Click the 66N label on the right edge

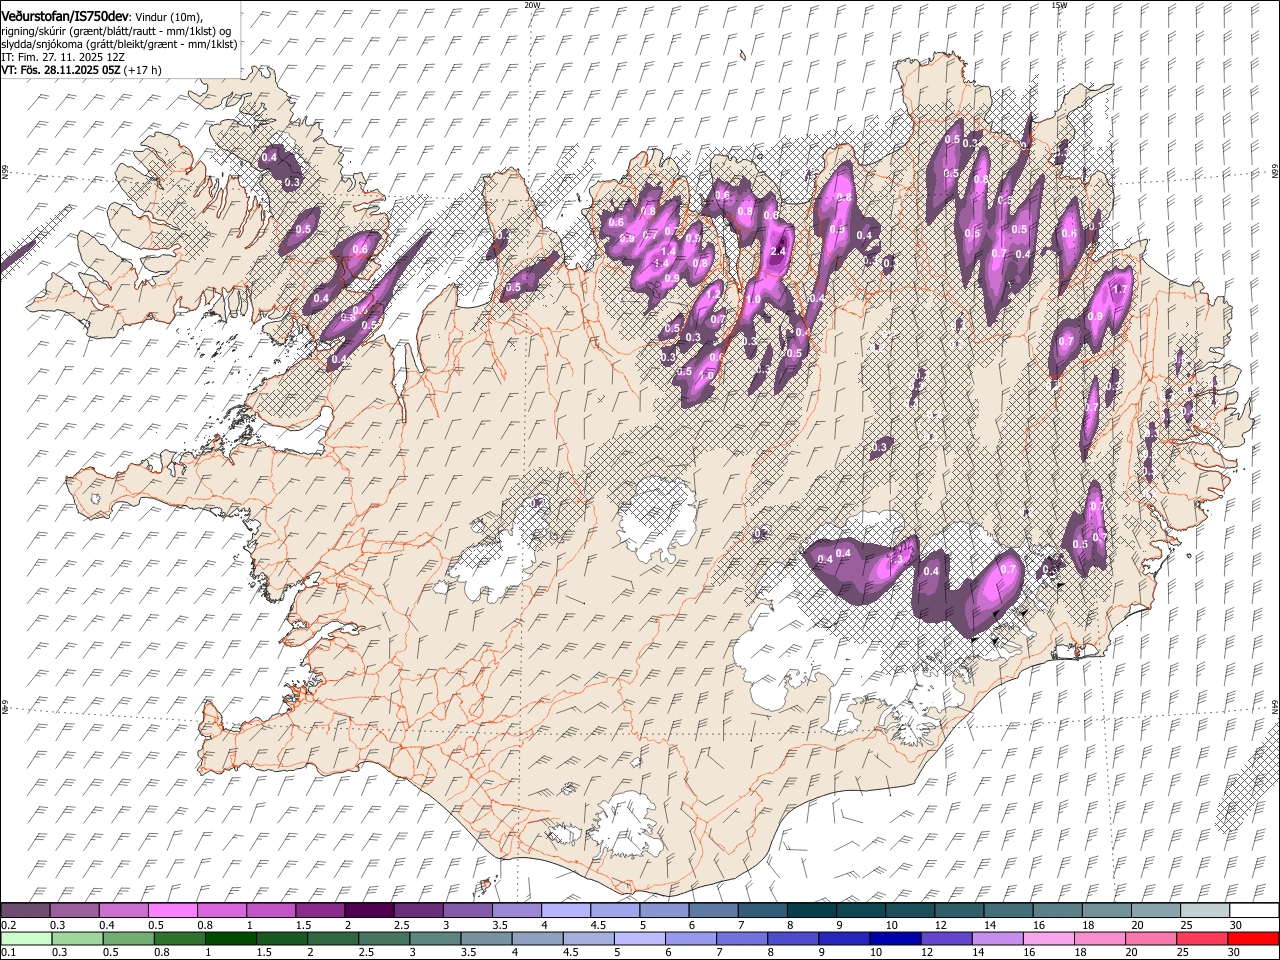tap(1275, 172)
